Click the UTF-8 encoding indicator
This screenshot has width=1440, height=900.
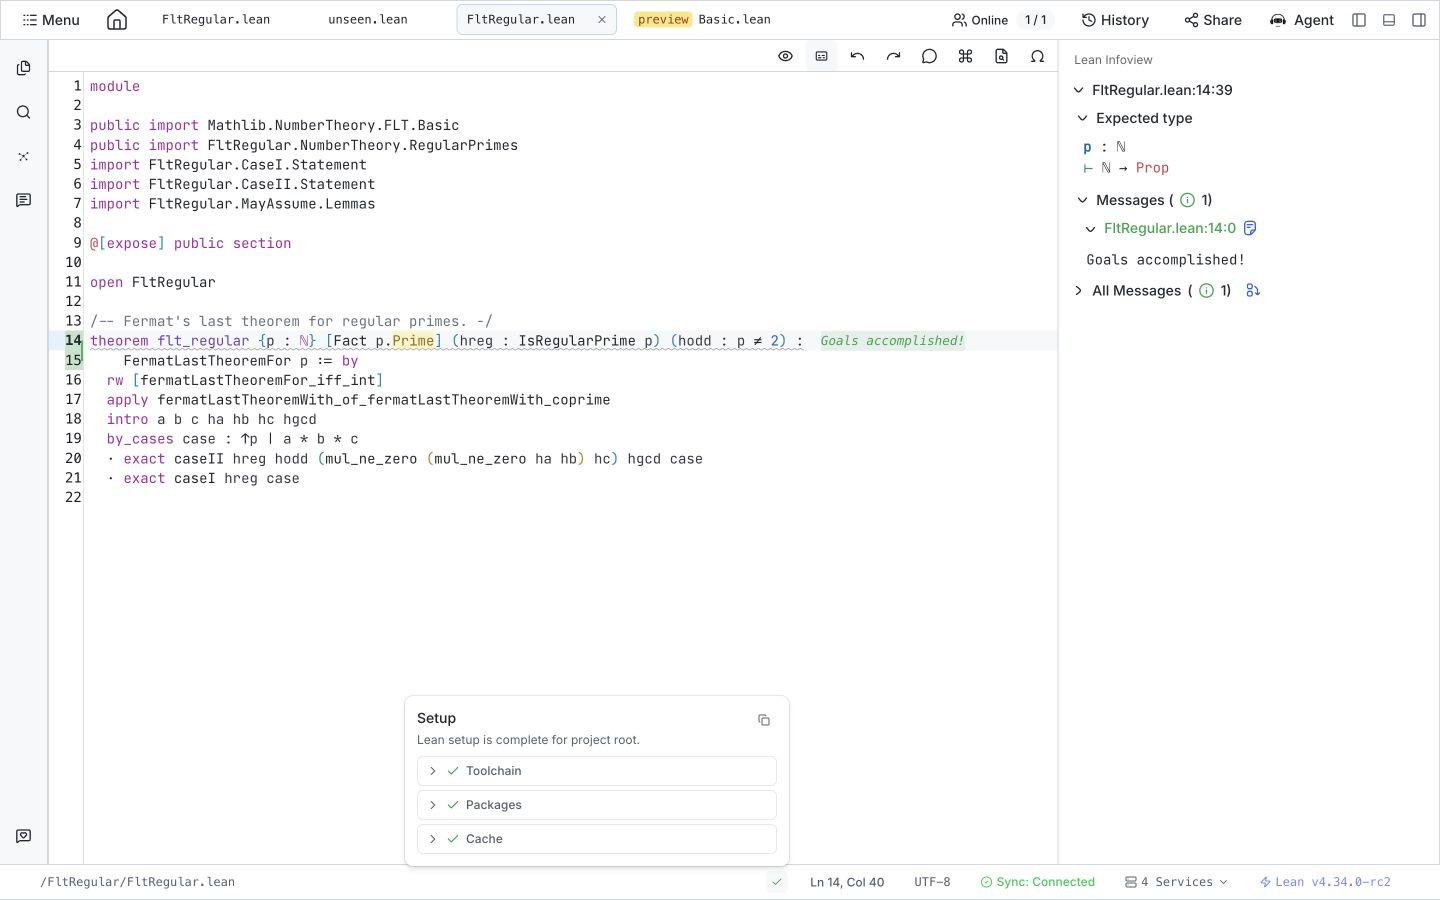pyautogui.click(x=932, y=882)
